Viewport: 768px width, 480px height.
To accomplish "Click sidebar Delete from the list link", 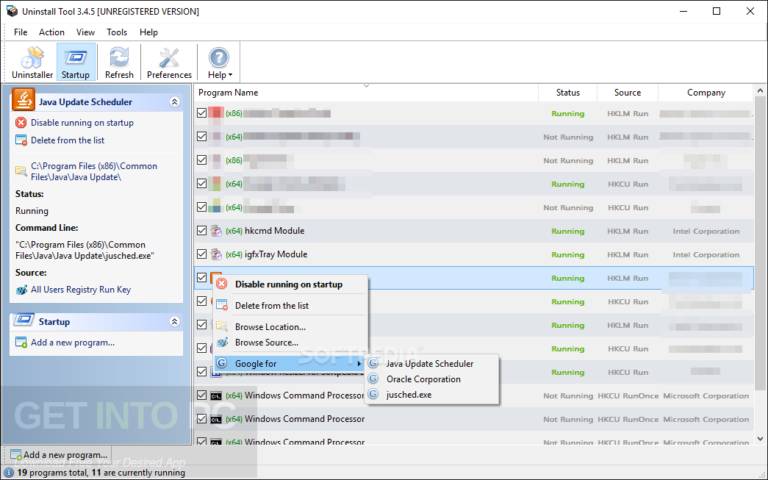I will click(x=68, y=141).
